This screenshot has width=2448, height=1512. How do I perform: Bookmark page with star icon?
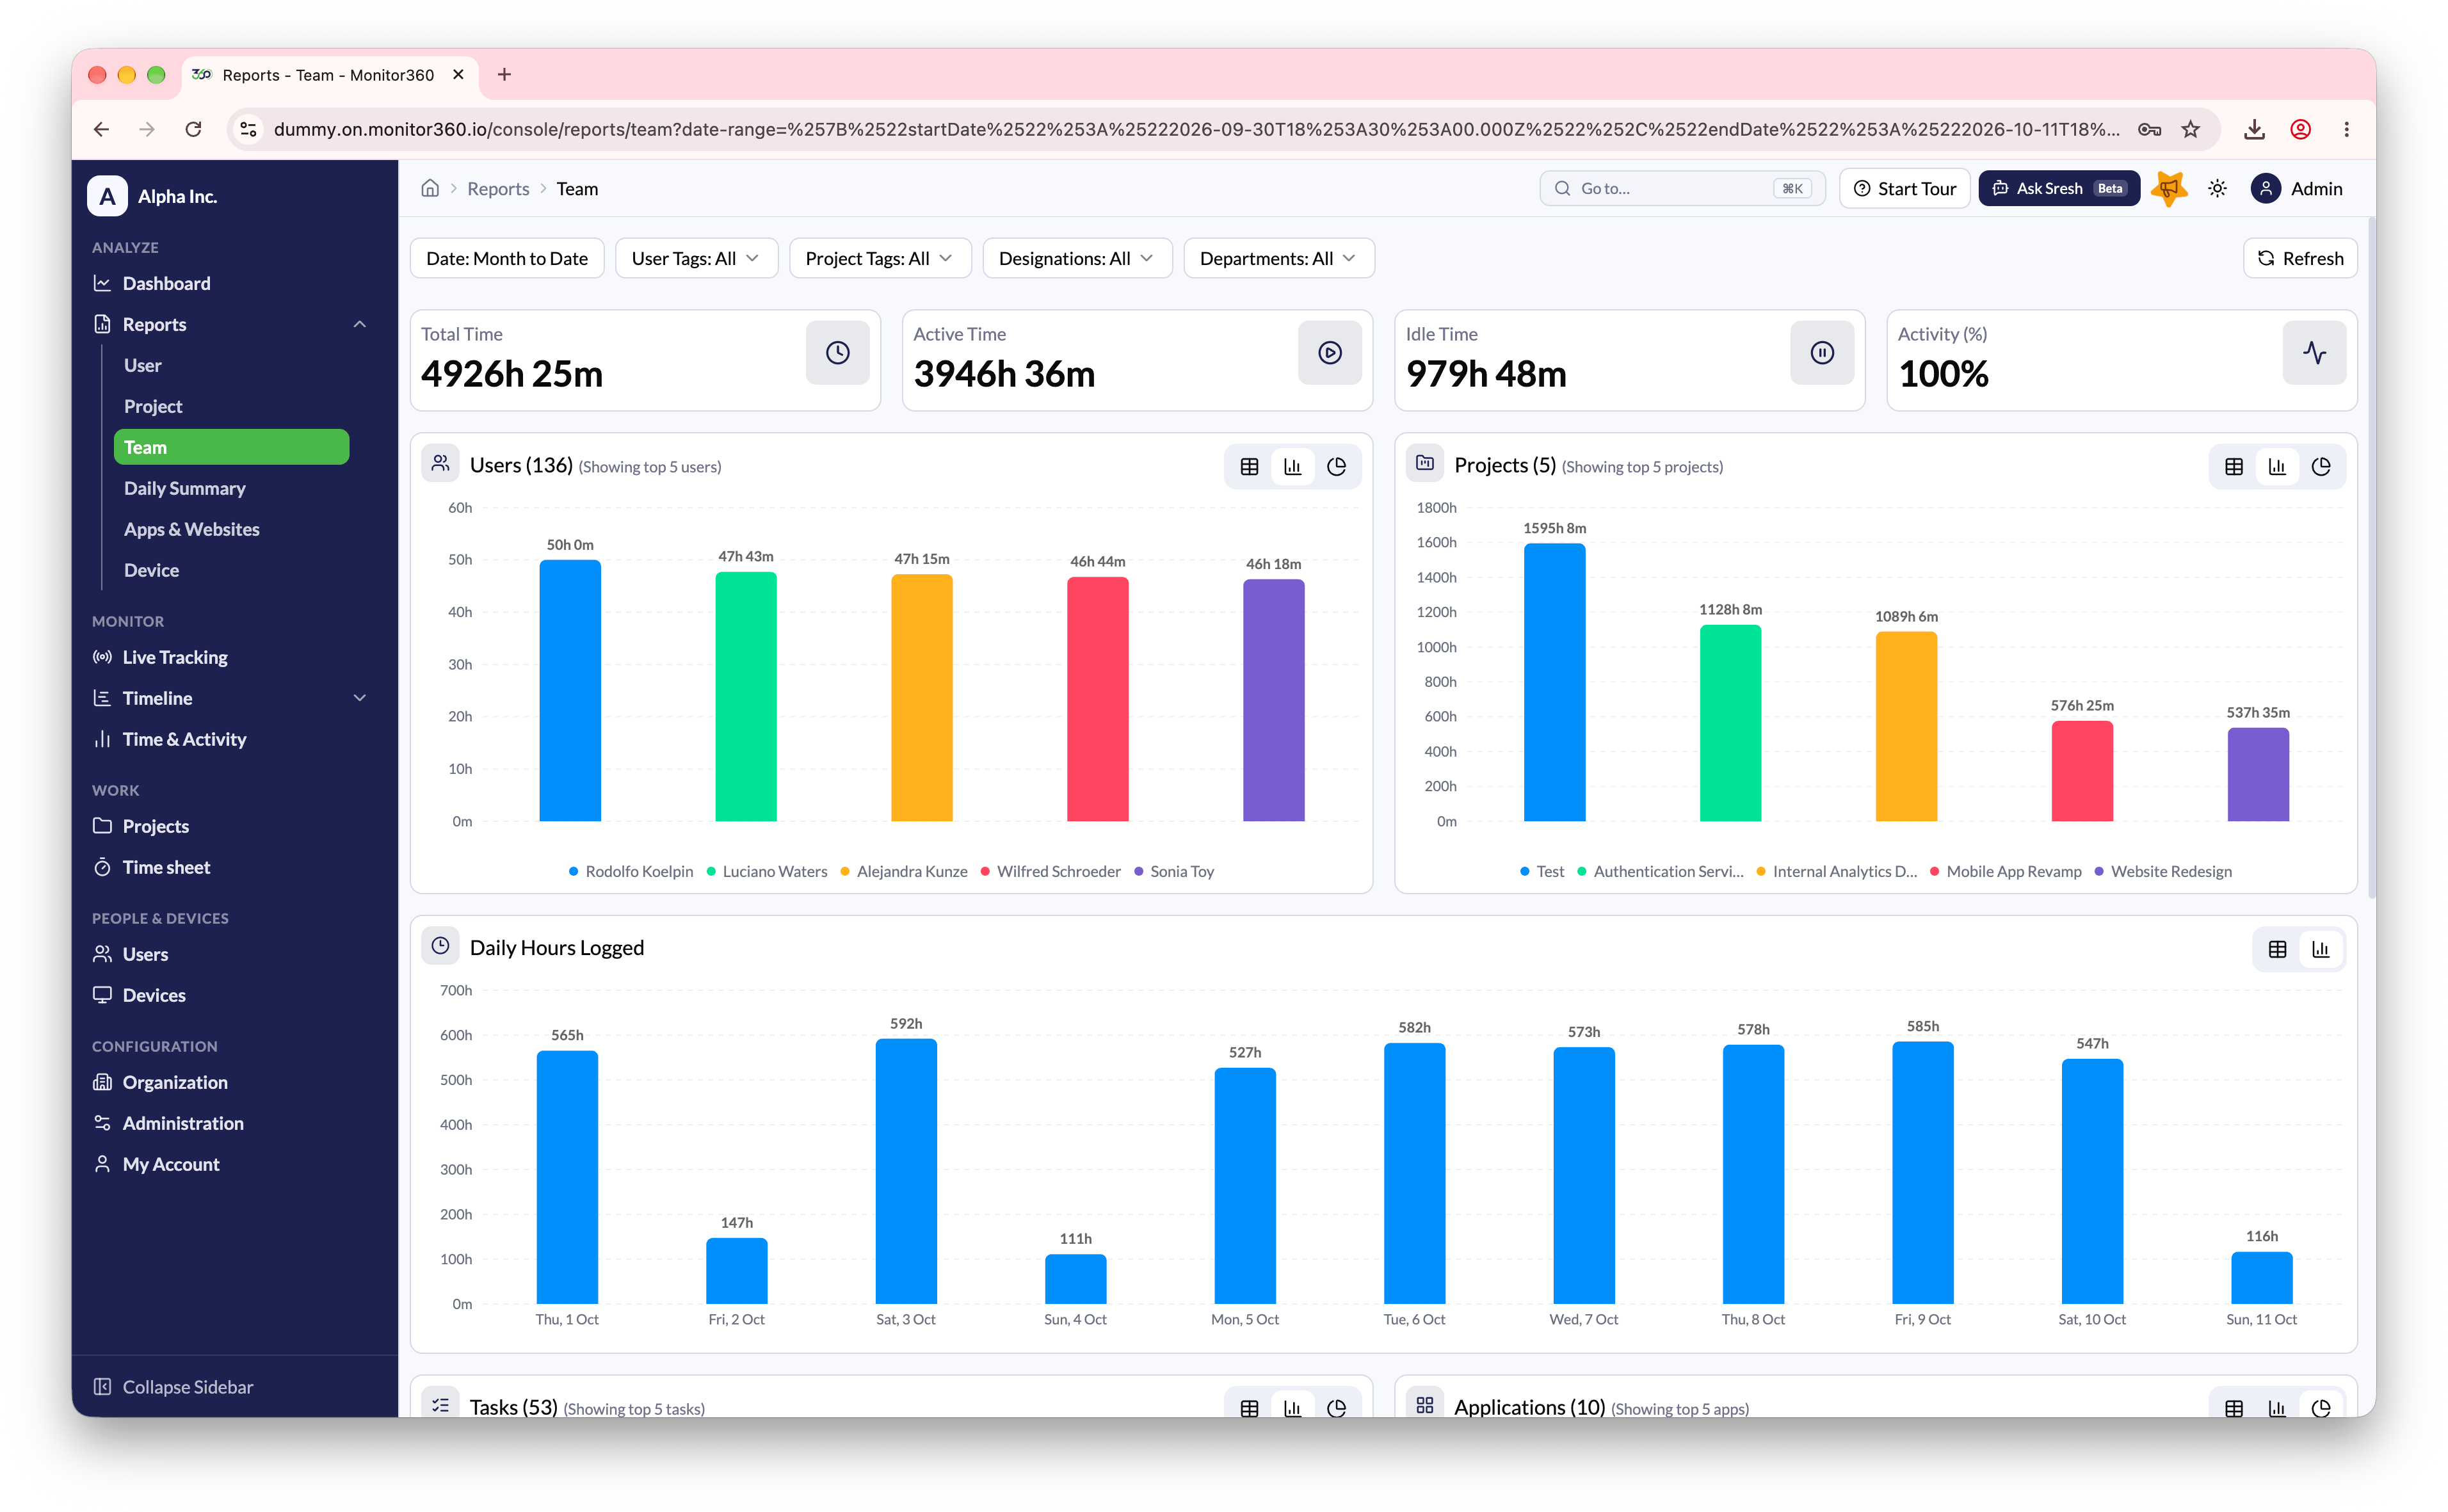[x=2190, y=129]
